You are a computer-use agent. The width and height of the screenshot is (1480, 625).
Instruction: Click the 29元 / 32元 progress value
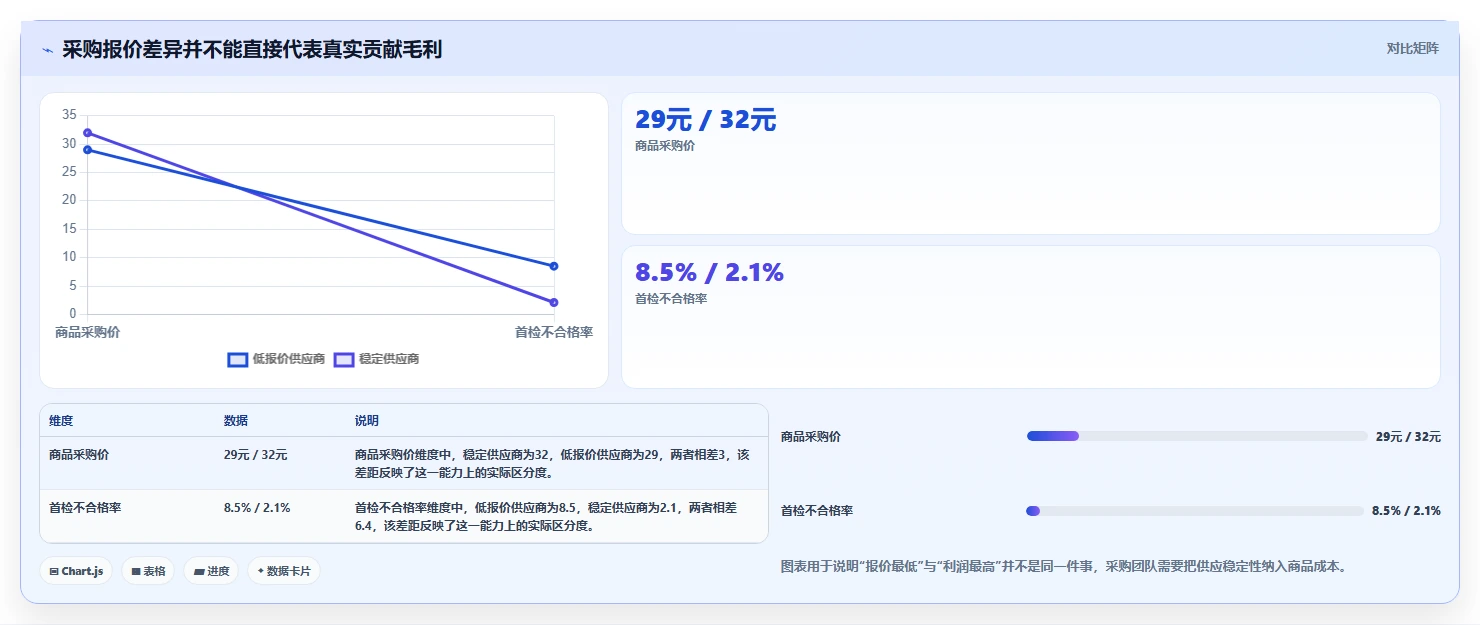tap(1408, 437)
